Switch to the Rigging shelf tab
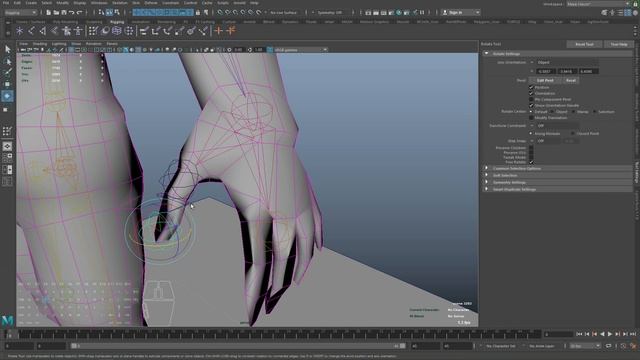 point(117,22)
